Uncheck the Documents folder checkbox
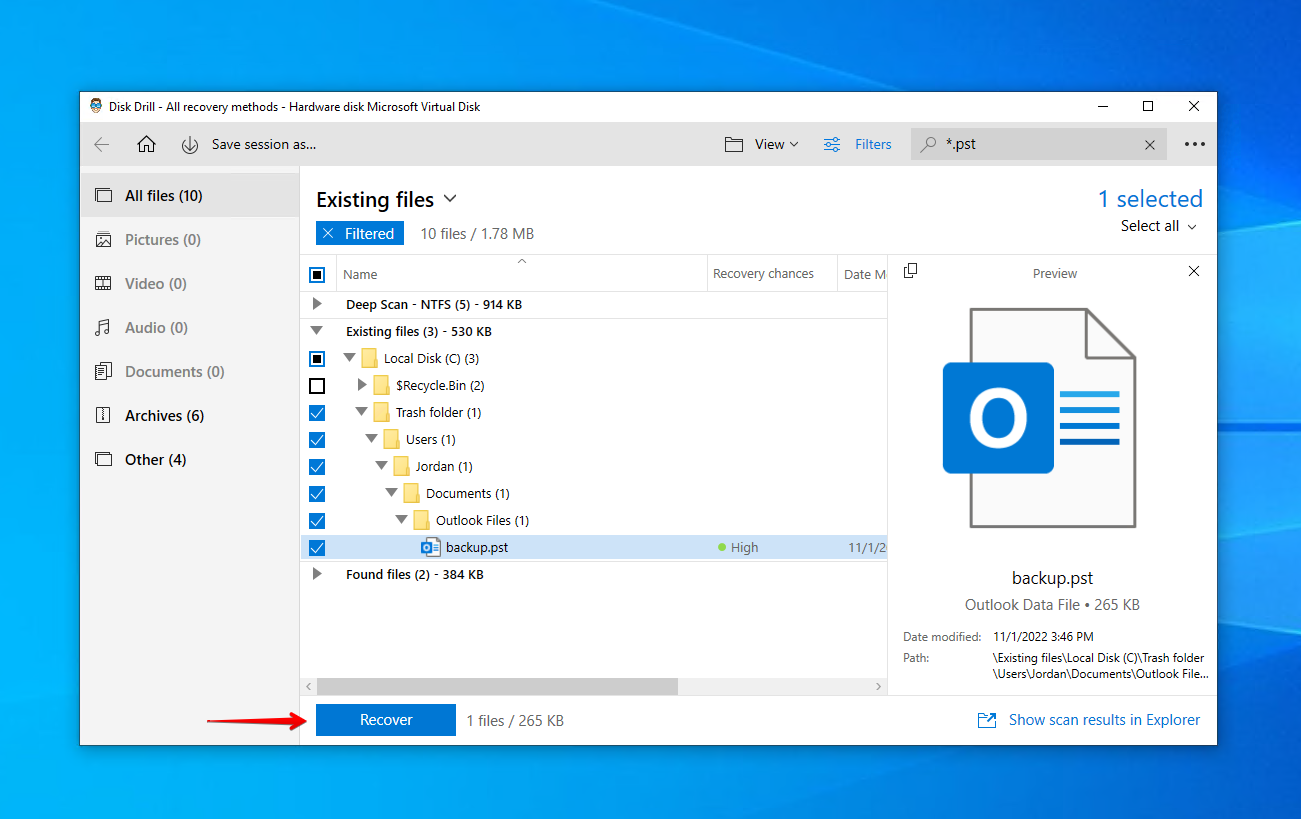This screenshot has width=1301, height=819. pos(317,493)
